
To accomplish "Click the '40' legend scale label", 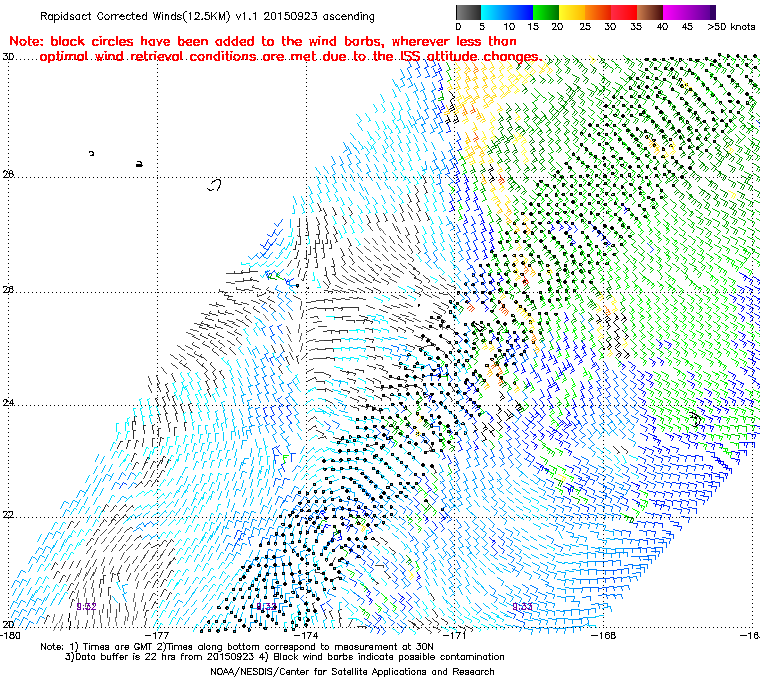I will point(662,27).
